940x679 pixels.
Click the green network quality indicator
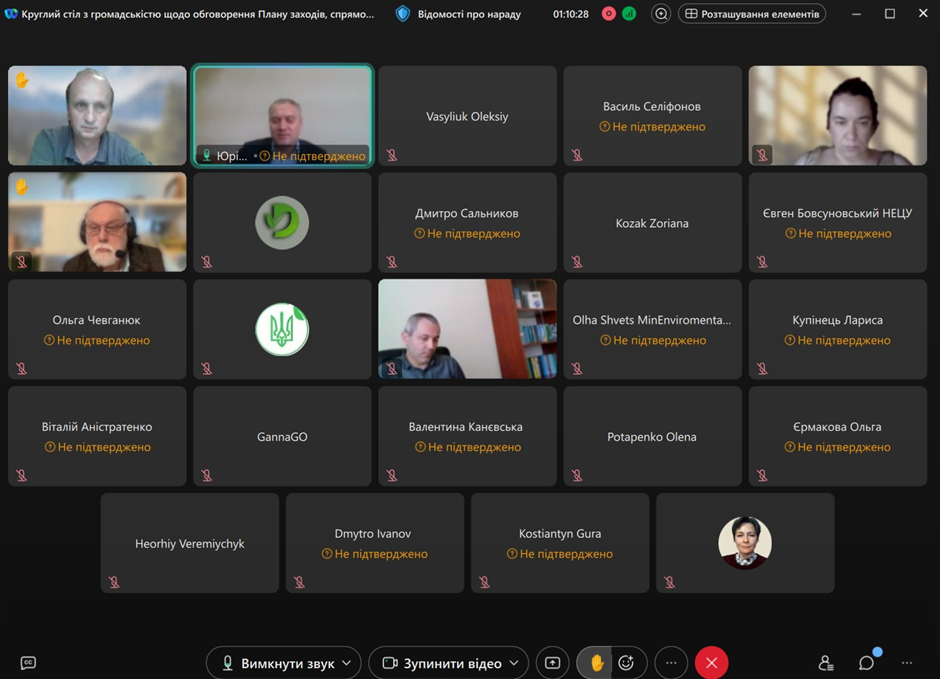tap(629, 14)
